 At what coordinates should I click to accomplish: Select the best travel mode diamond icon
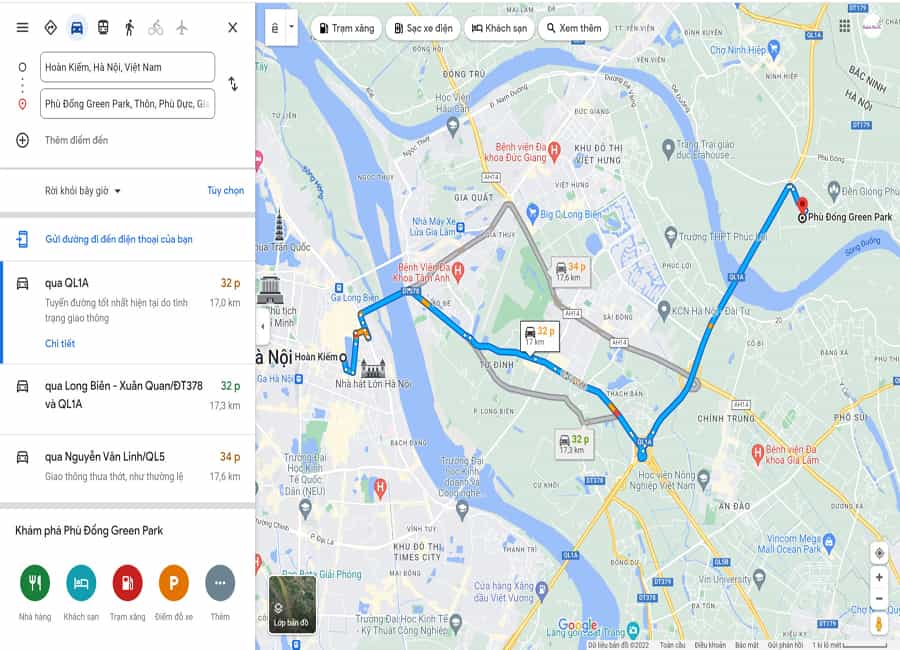(x=51, y=28)
